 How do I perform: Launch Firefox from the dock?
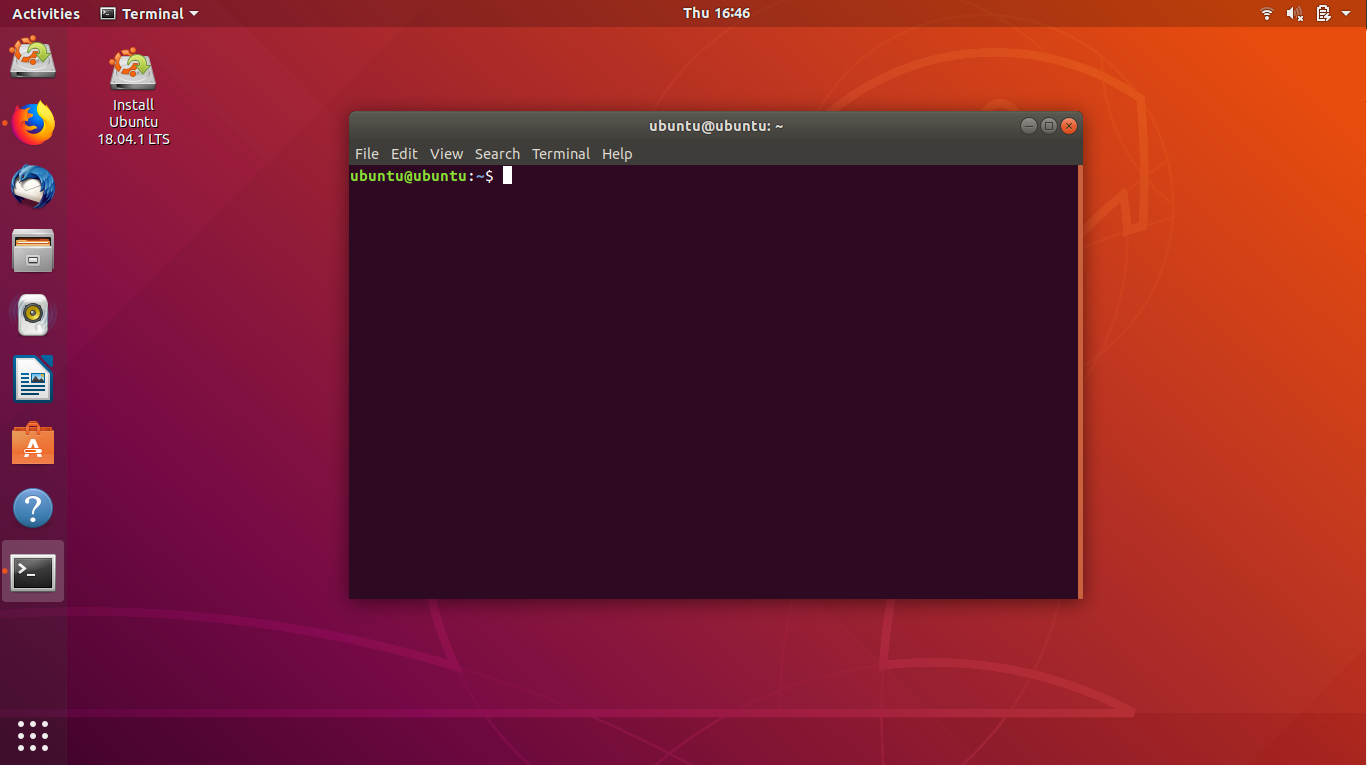pyautogui.click(x=33, y=123)
